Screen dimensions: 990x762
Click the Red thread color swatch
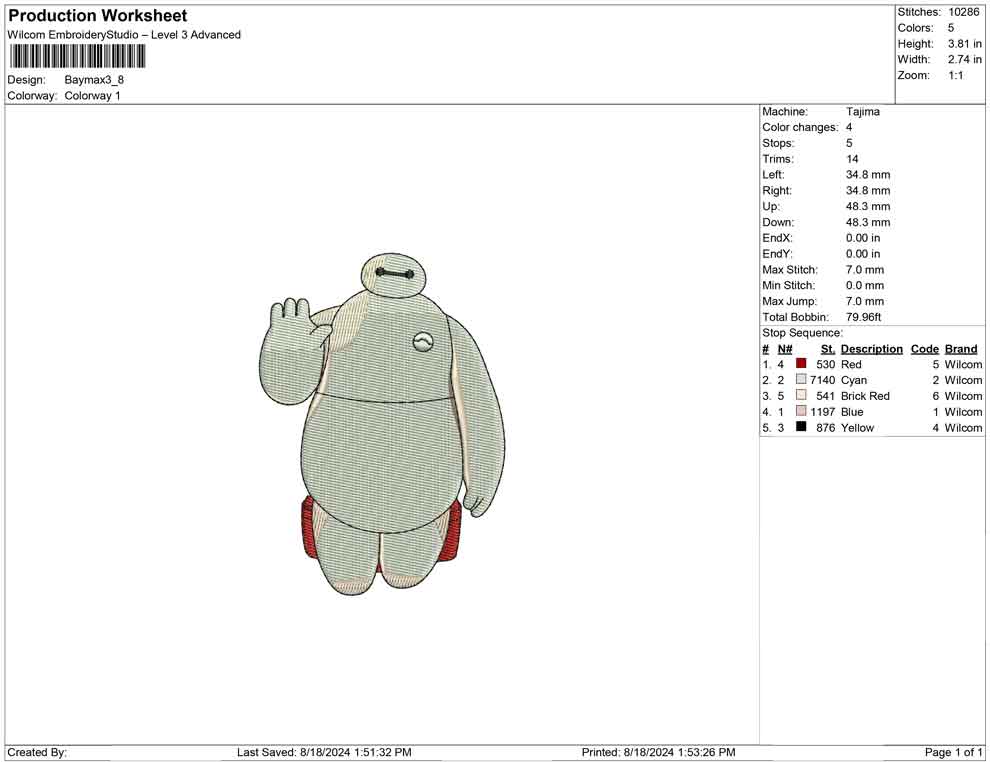(801, 364)
